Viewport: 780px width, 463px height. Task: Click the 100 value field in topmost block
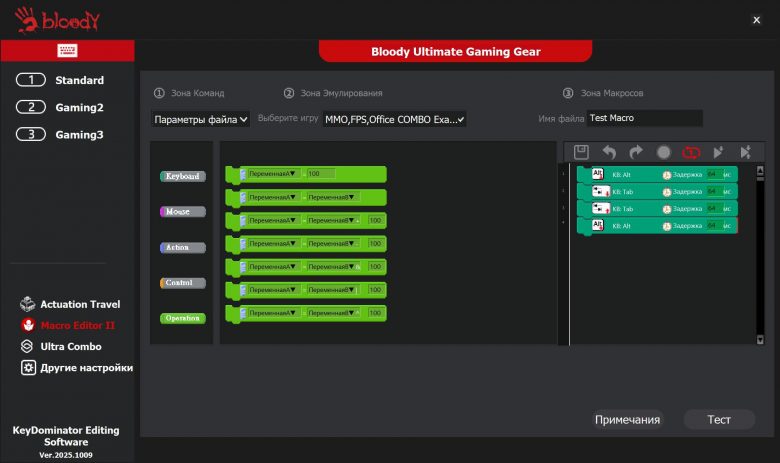coord(321,174)
